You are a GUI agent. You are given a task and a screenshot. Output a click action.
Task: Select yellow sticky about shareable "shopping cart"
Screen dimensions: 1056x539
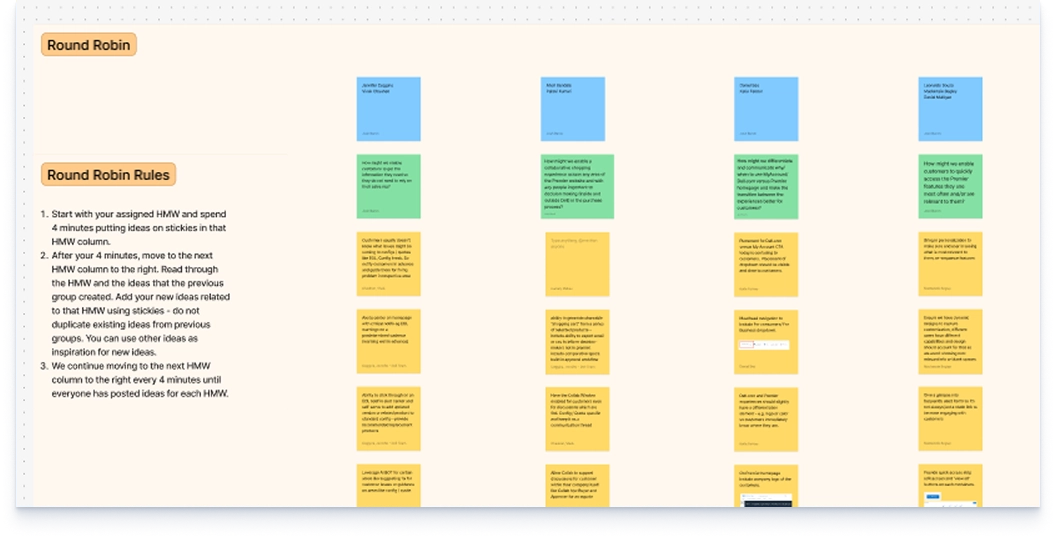(577, 342)
